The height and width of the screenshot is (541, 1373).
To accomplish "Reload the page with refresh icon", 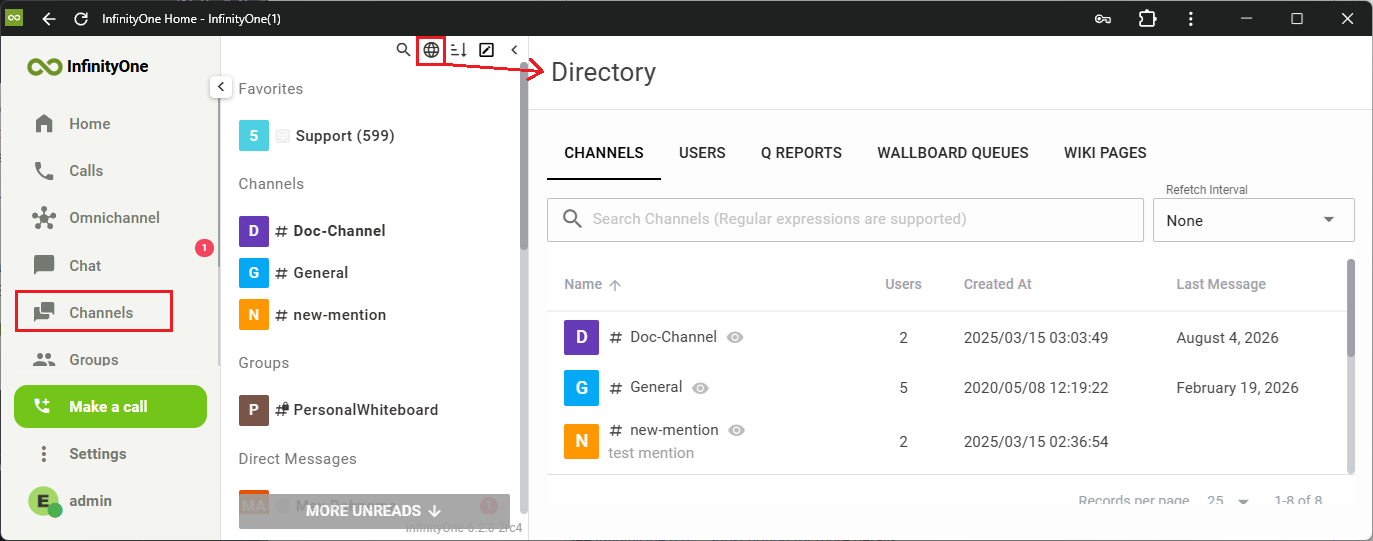I will point(81,19).
